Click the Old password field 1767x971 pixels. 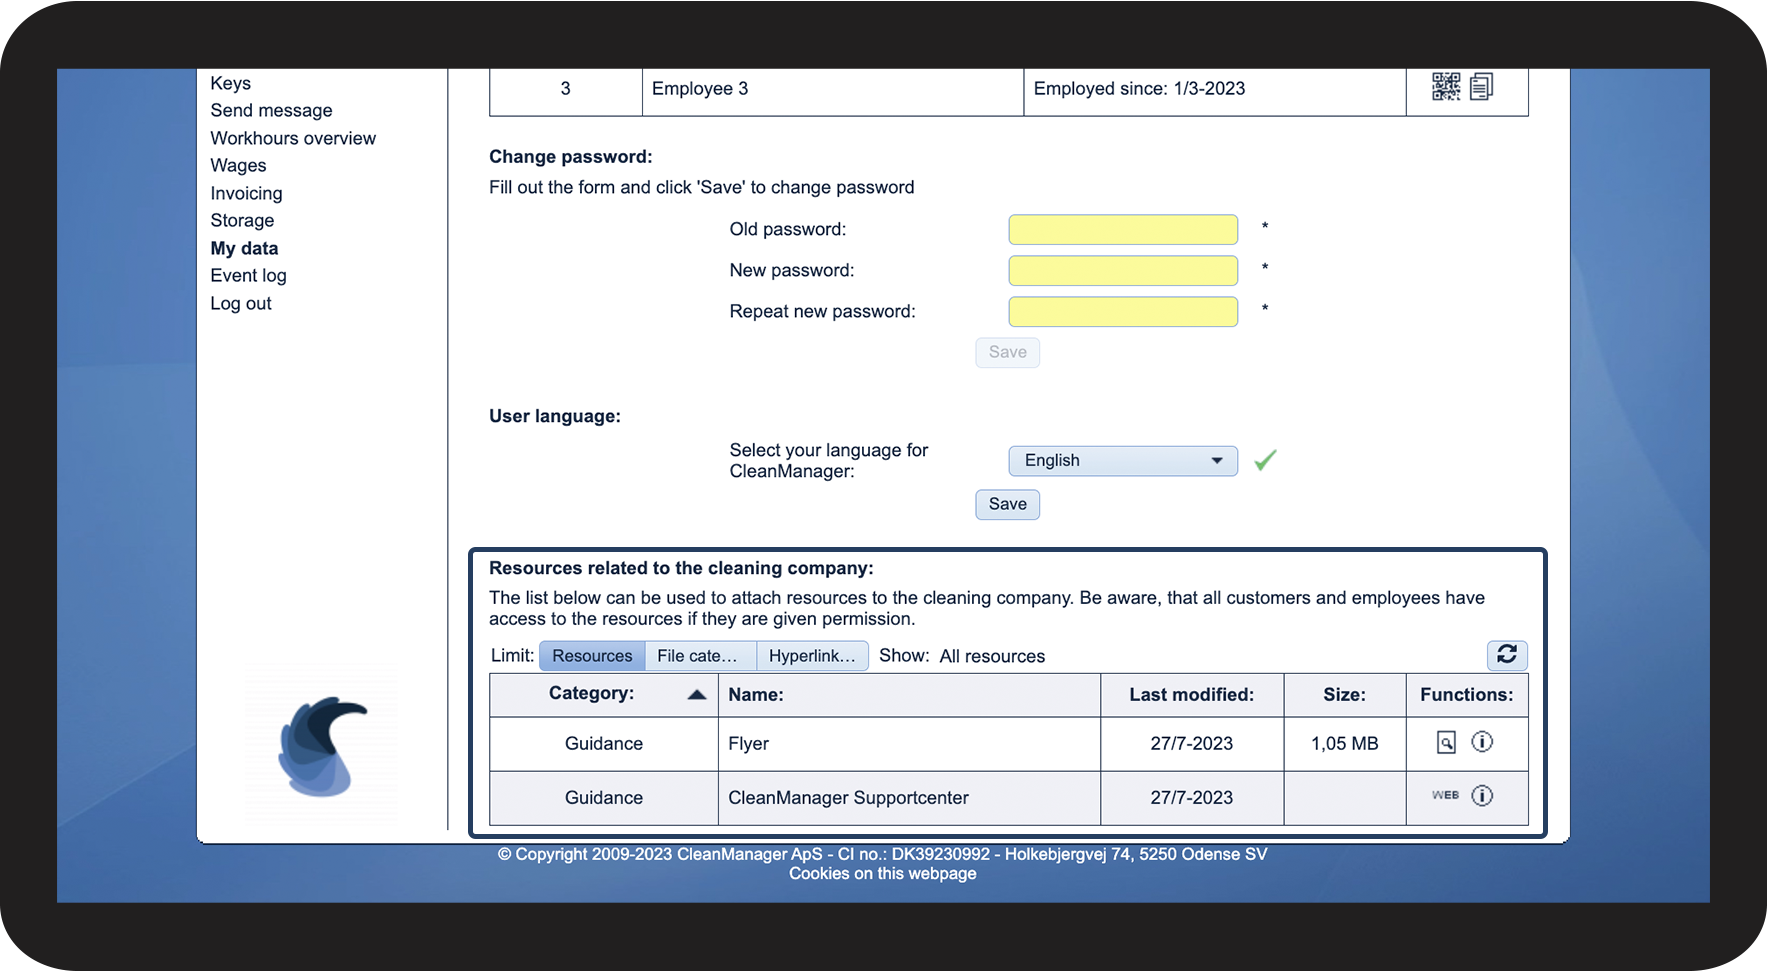(x=1122, y=230)
